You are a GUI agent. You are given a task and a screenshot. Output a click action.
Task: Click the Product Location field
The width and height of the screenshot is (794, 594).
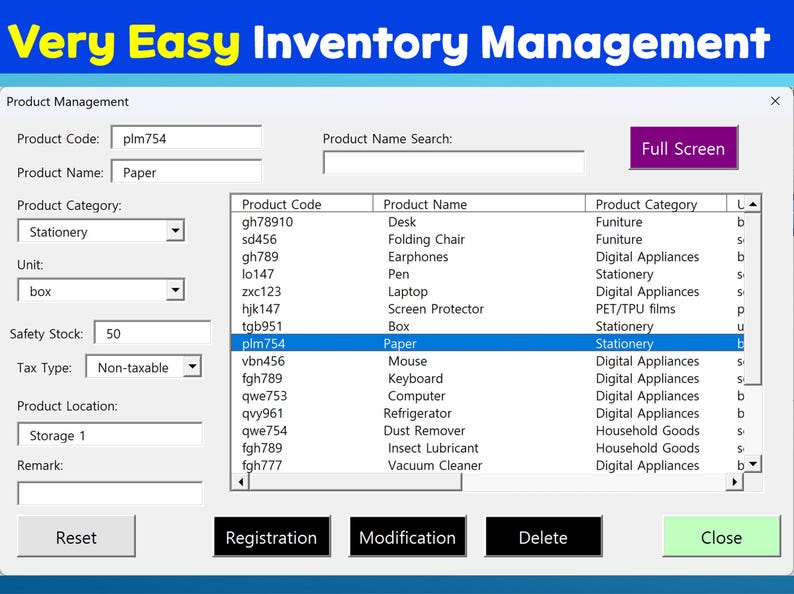click(x=110, y=435)
